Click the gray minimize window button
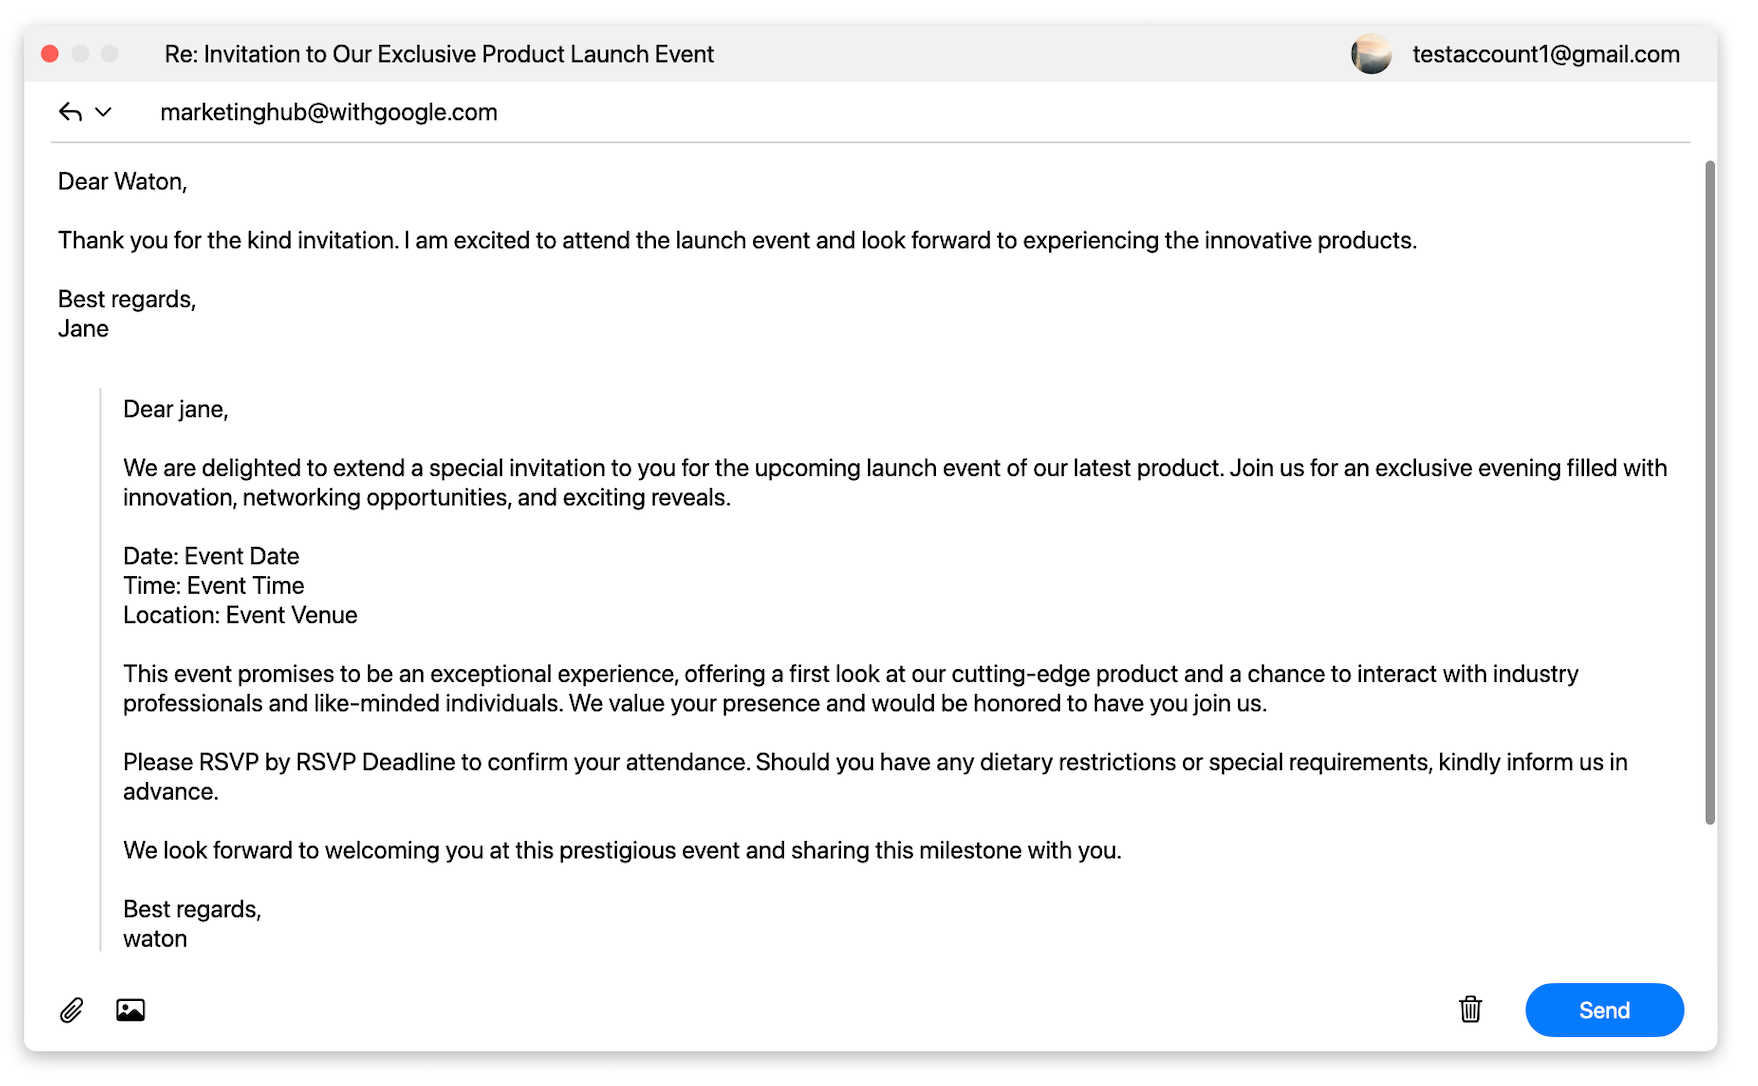Image resolution: width=1758 pixels, height=1086 pixels. tap(80, 54)
